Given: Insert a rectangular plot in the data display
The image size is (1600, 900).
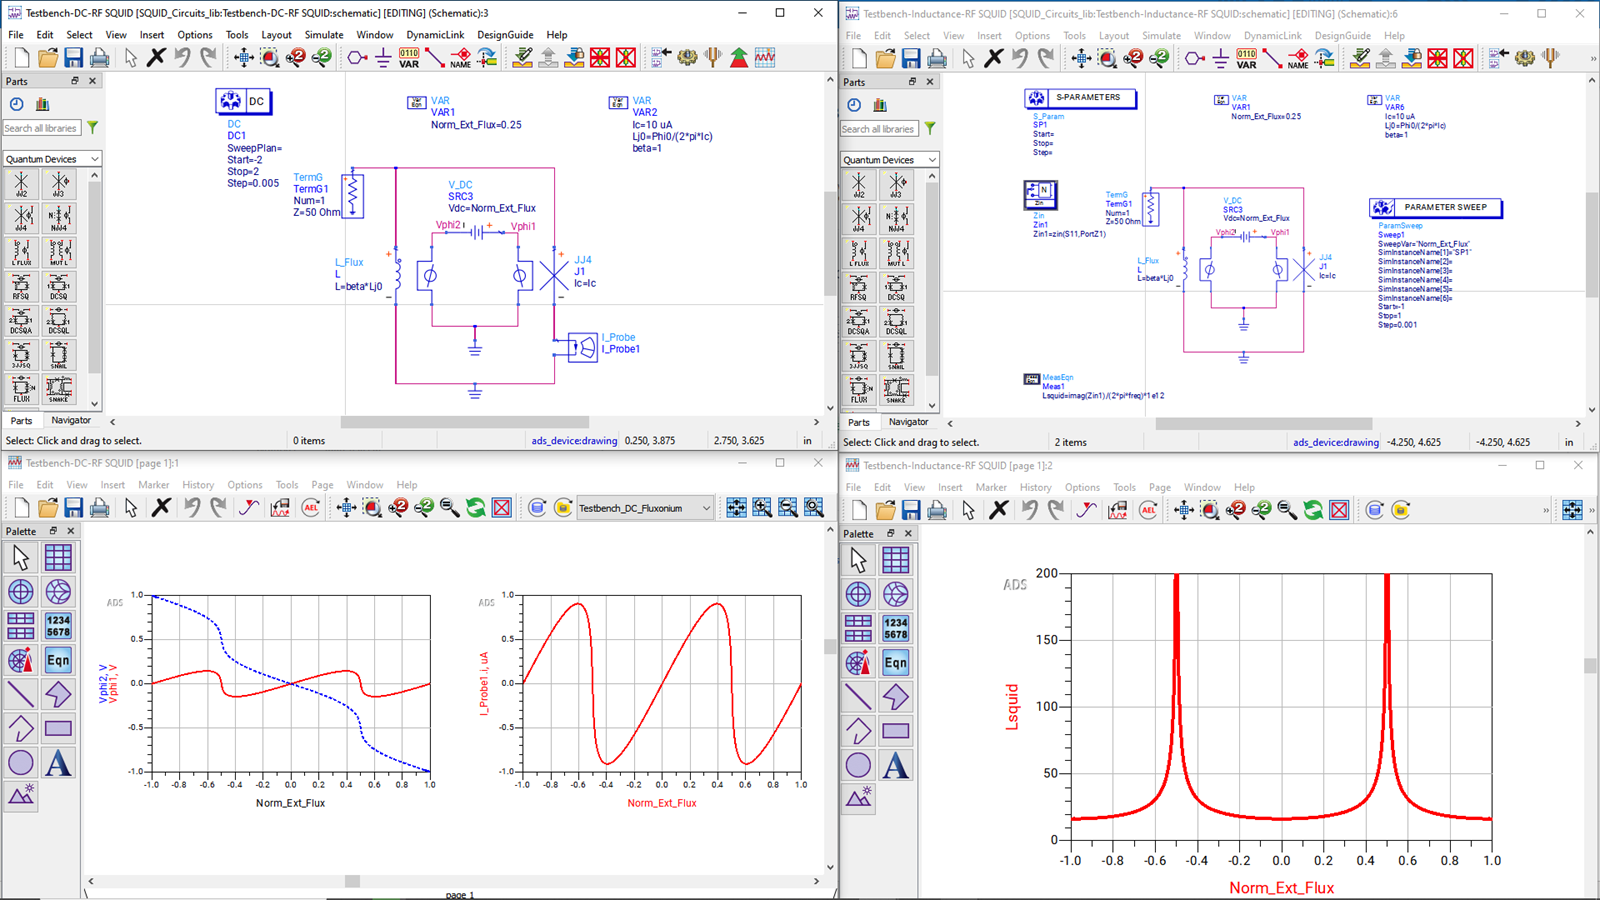Looking at the screenshot, I should coord(58,557).
